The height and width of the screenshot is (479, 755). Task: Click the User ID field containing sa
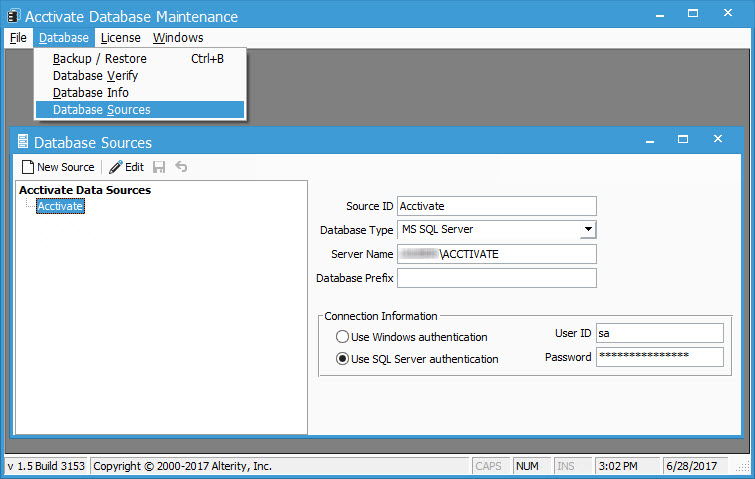(660, 333)
